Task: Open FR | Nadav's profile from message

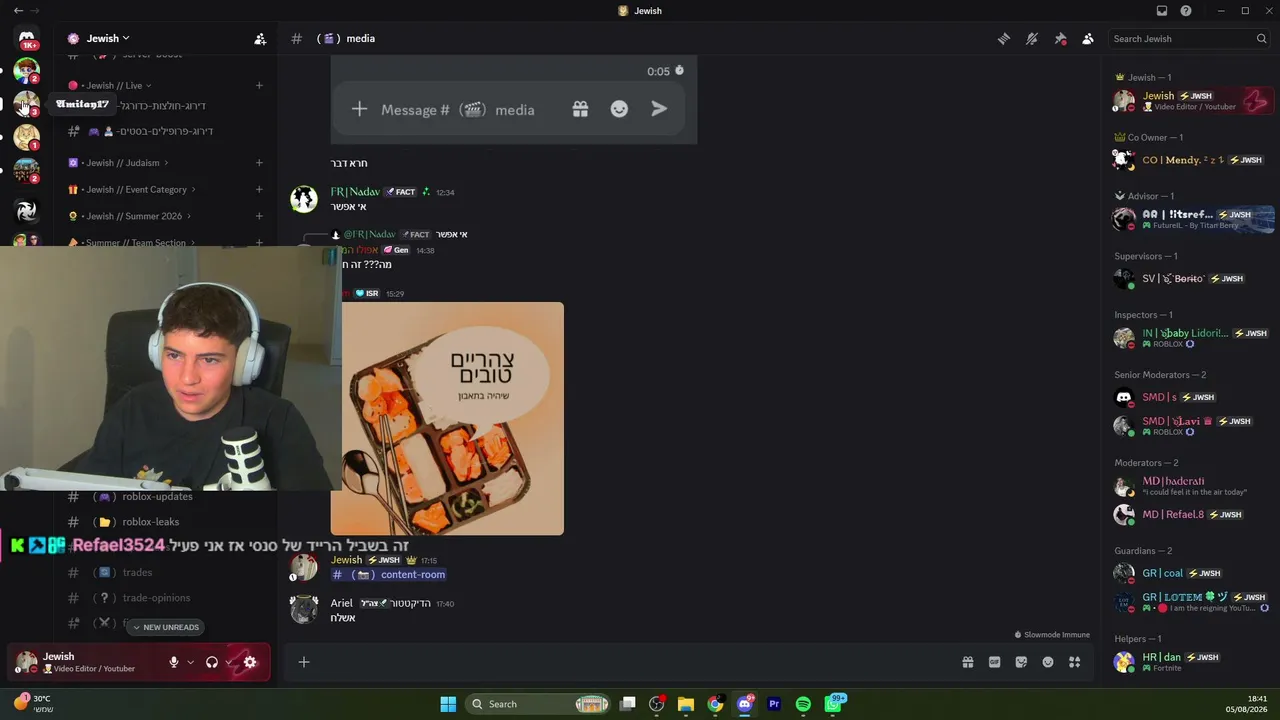Action: click(355, 192)
